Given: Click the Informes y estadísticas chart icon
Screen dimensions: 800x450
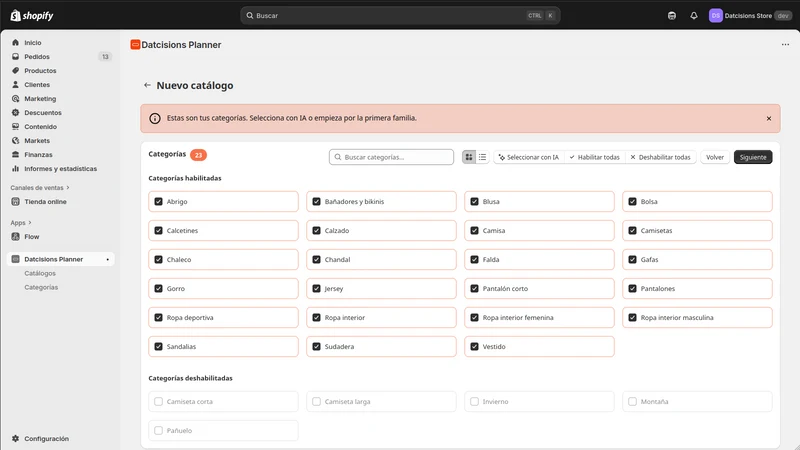Looking at the screenshot, I should click(x=15, y=169).
